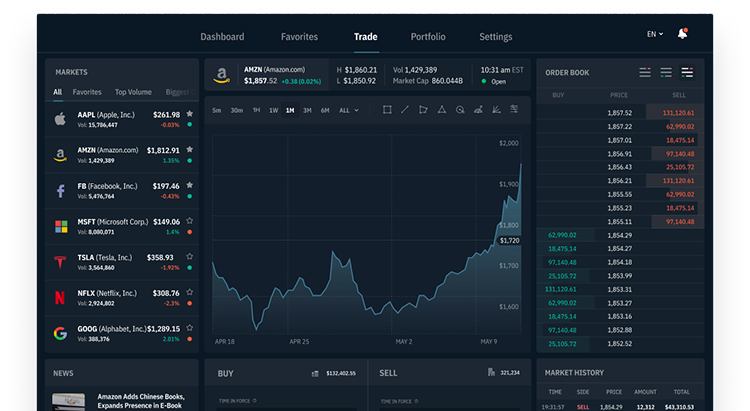Image resolution: width=750 pixels, height=411 pixels.
Task: Click the PRICE column header in Order Book
Action: (619, 95)
